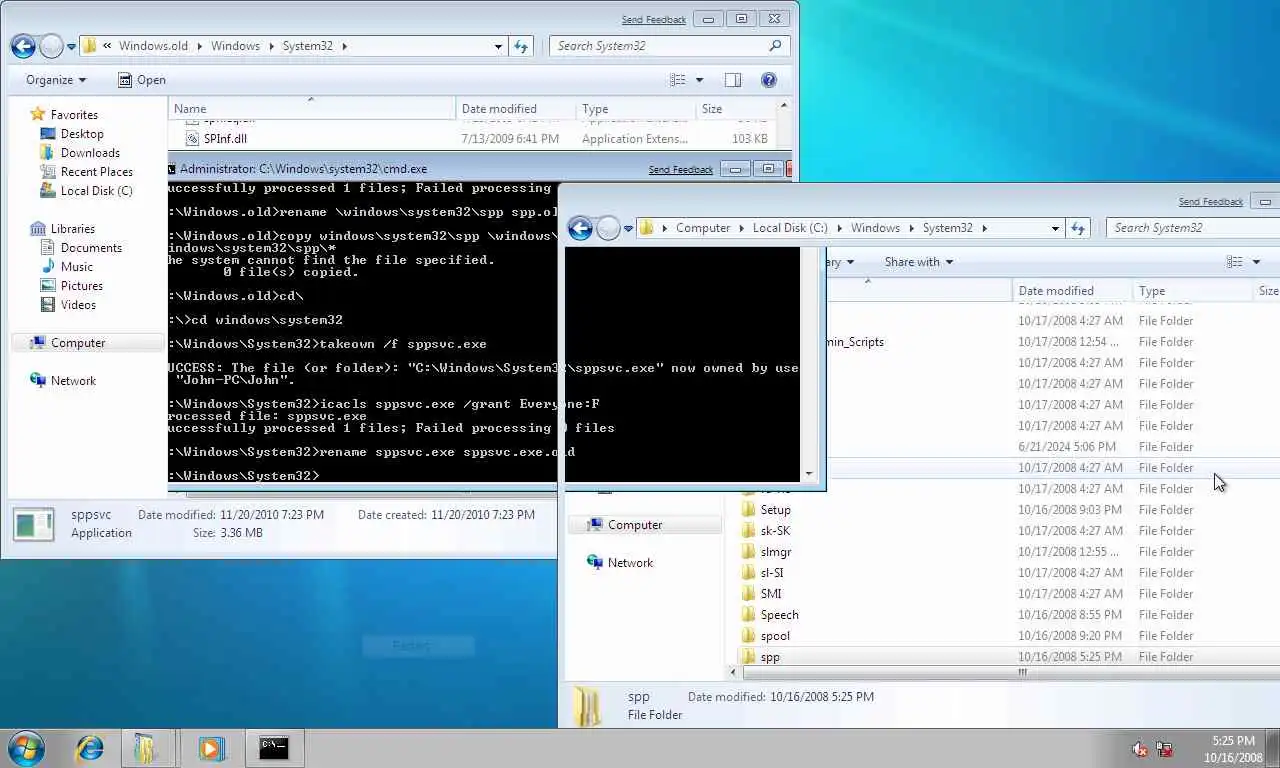Click the 6/21/2024 5:06 PM date cell

(1066, 447)
